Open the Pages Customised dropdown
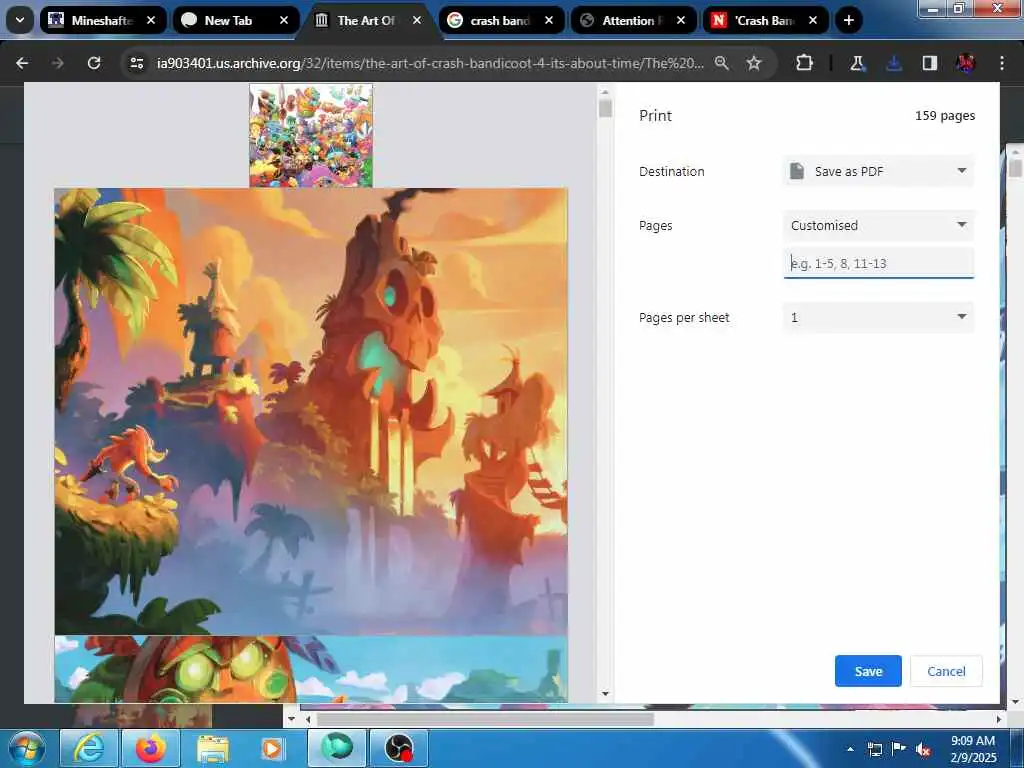 point(878,225)
